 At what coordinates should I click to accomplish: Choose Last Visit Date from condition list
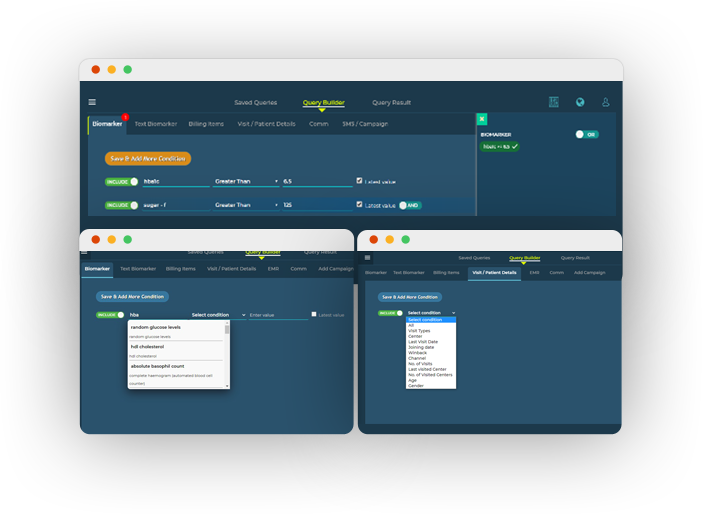tap(423, 342)
